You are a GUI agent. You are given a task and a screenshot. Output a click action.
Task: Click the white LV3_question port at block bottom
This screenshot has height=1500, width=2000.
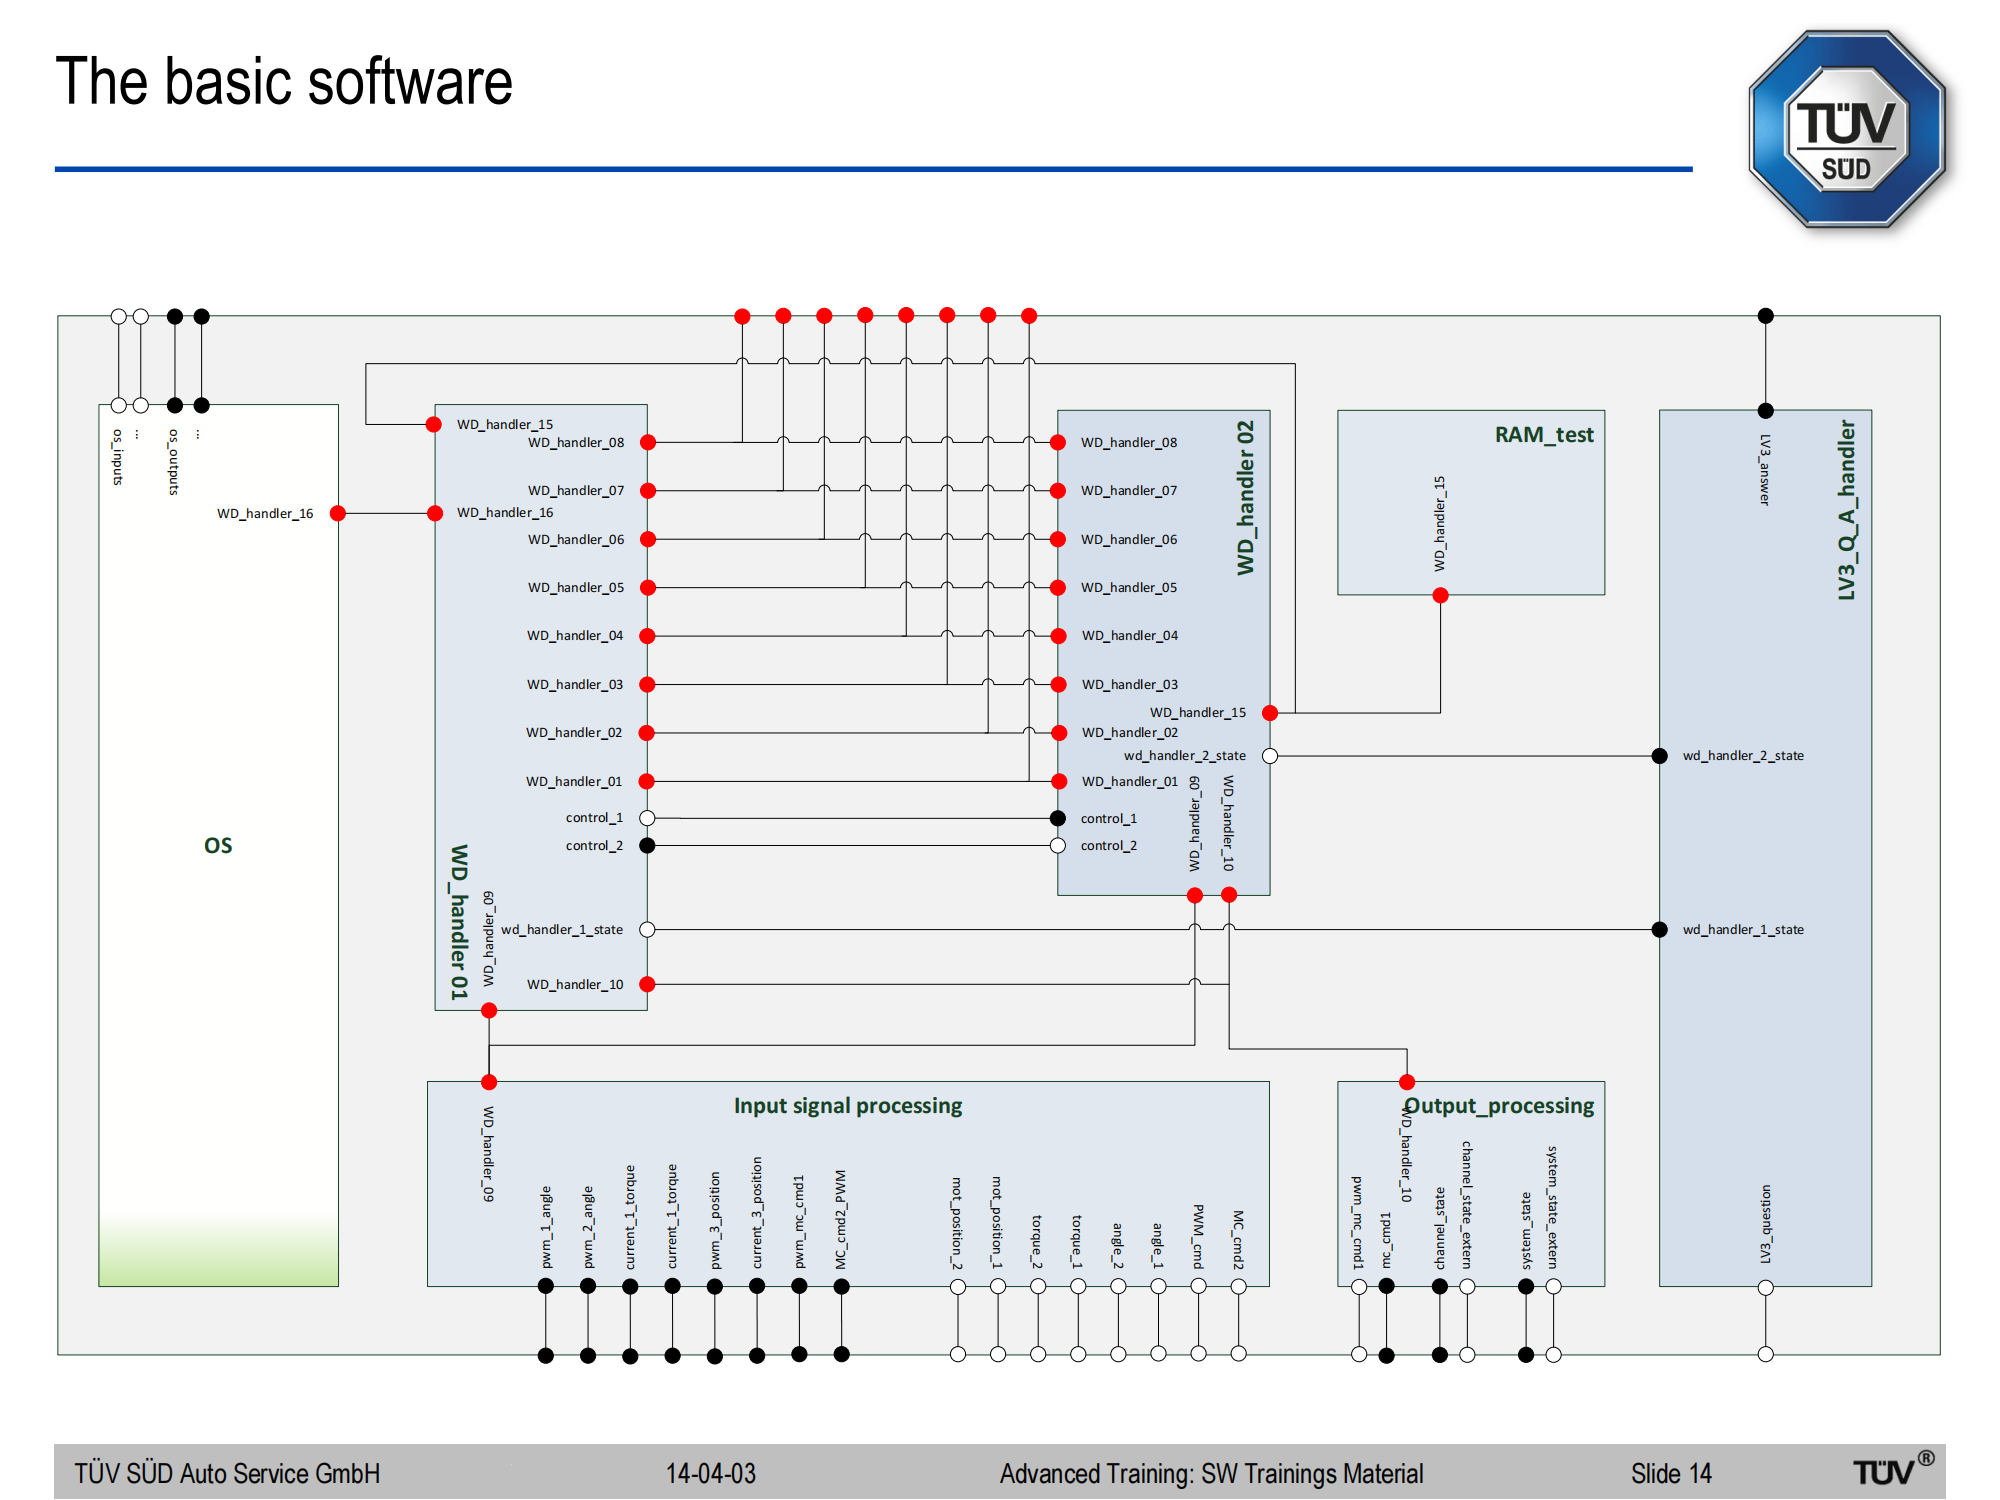[x=1765, y=1287]
